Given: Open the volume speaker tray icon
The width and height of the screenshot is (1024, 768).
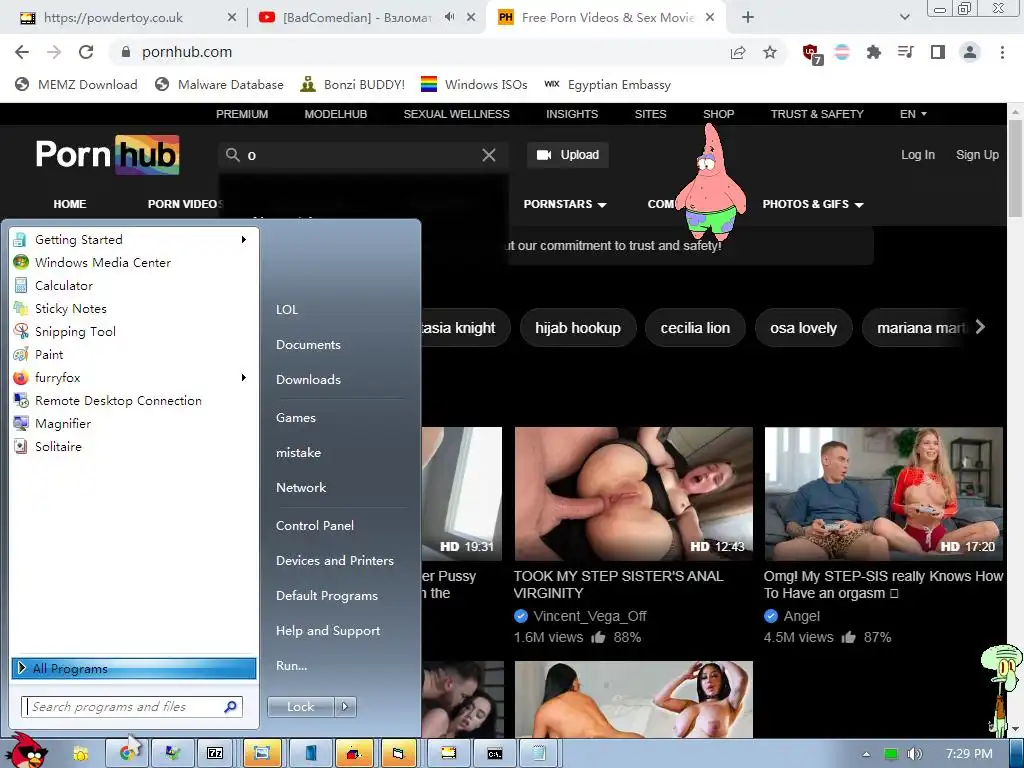Looking at the screenshot, I should point(914,754).
